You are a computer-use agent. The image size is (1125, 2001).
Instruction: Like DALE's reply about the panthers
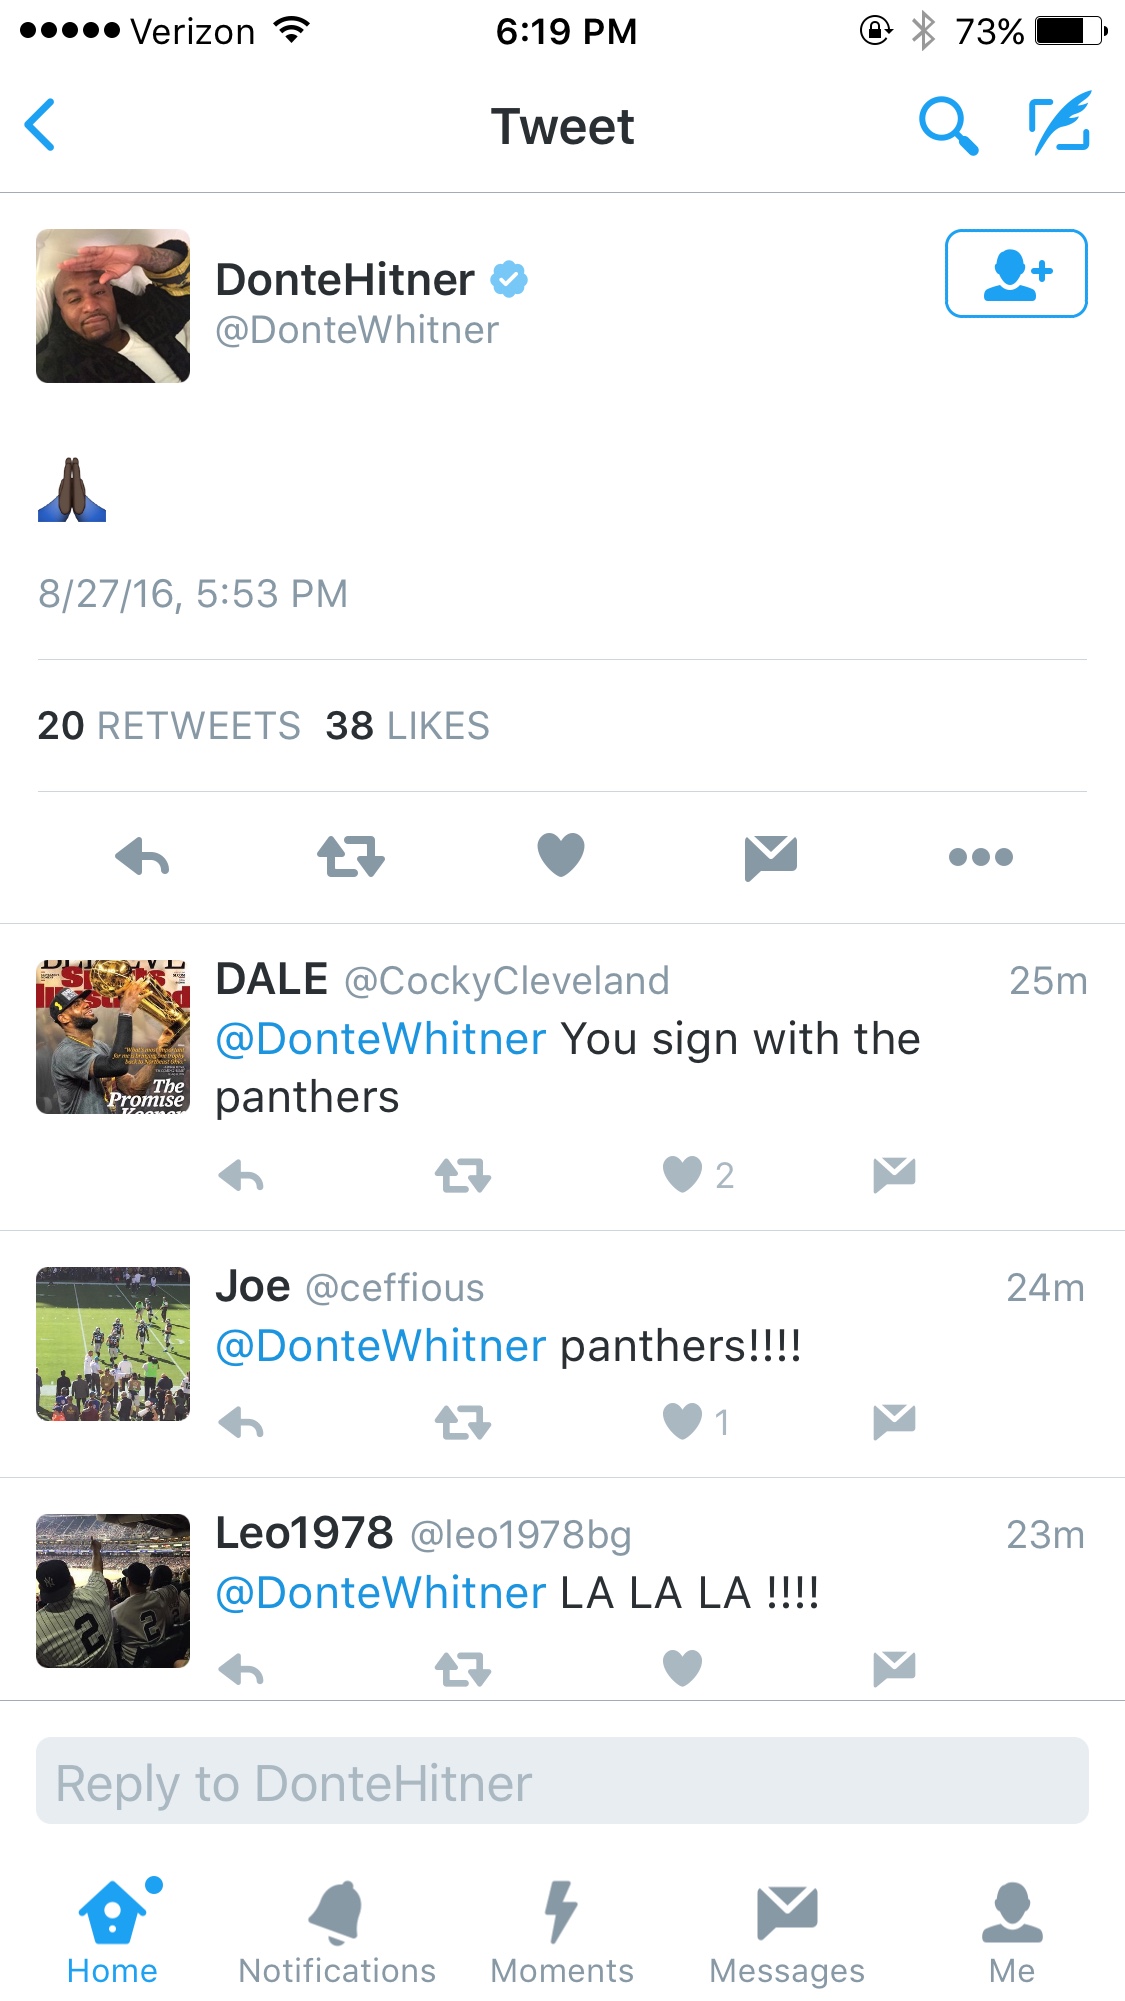(x=684, y=1174)
